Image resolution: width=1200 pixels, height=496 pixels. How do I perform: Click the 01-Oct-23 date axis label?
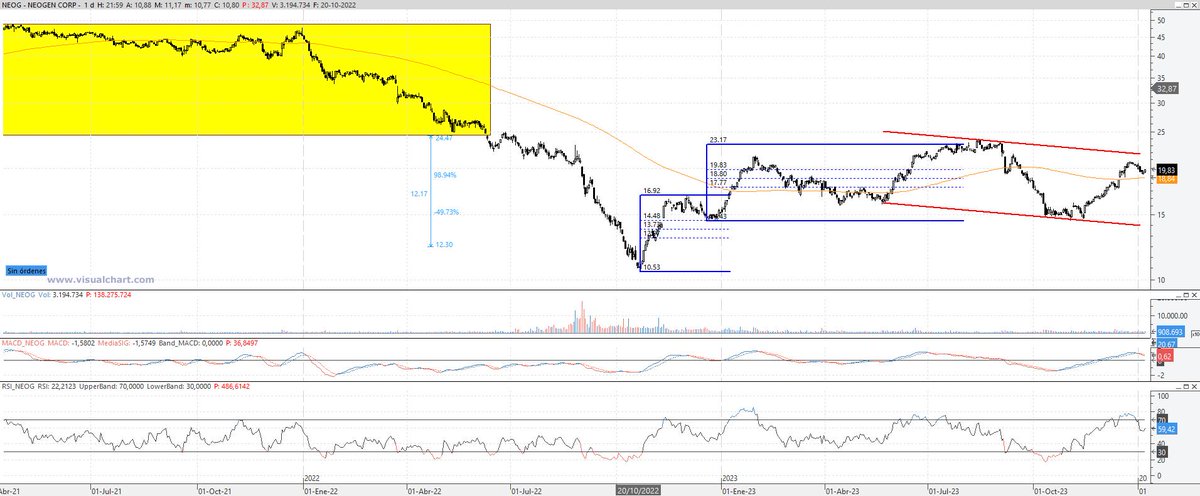[1053, 491]
